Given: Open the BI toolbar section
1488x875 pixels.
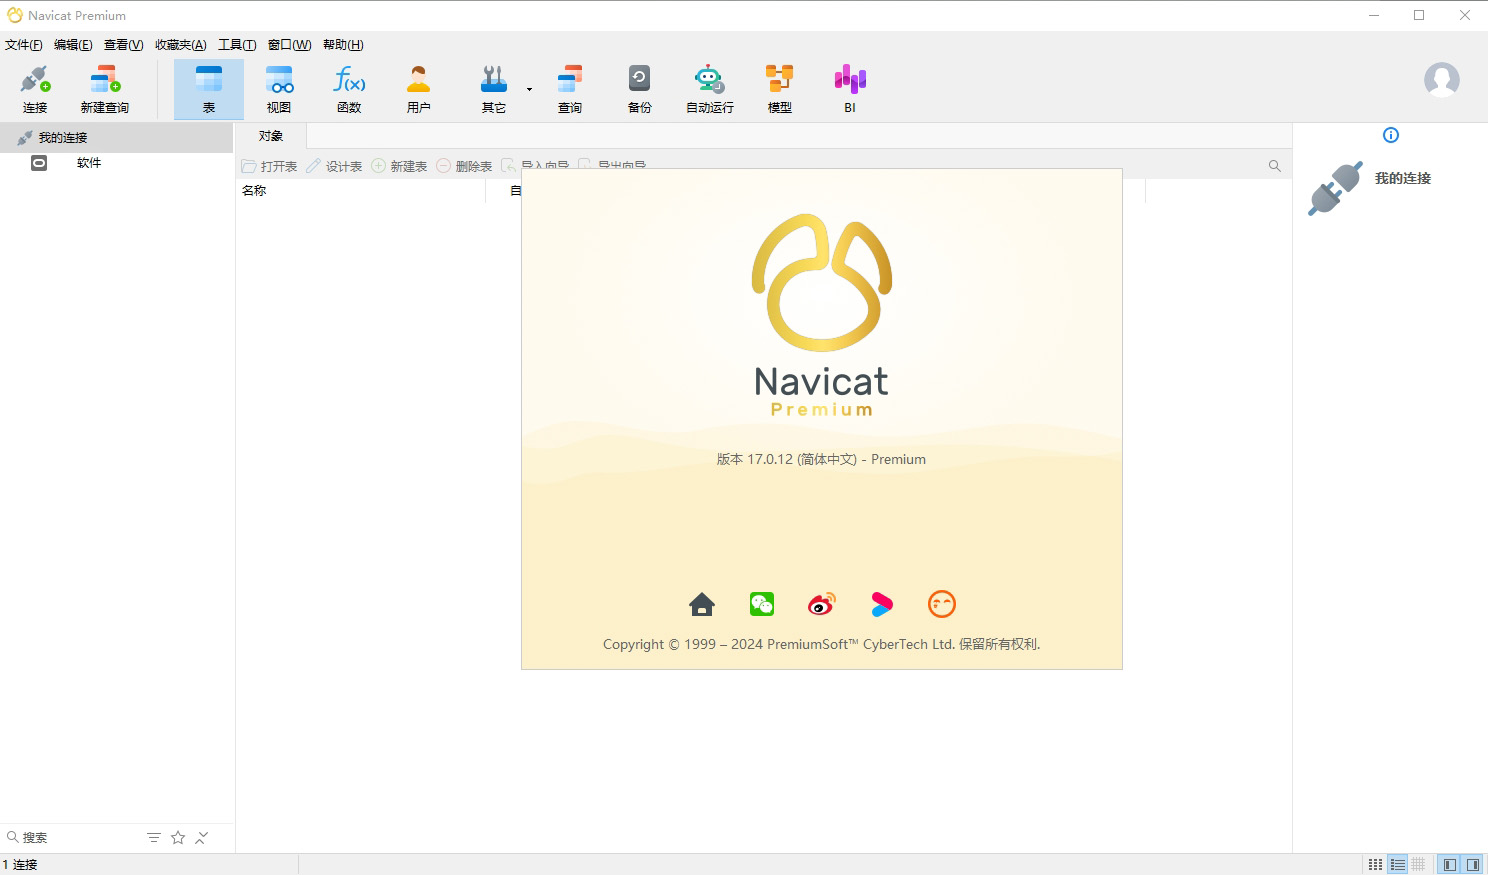Looking at the screenshot, I should click(850, 89).
